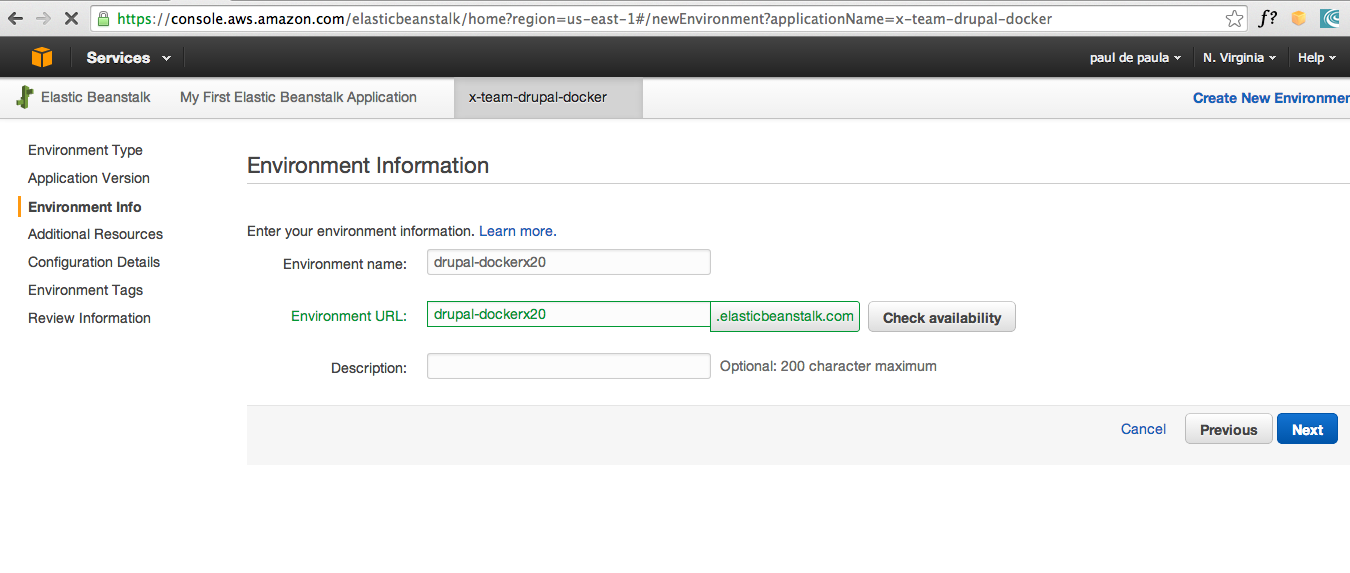Viewport: 1350px width, 573px height.
Task: Click the Elastic Beanstalk text label
Action: [96, 97]
